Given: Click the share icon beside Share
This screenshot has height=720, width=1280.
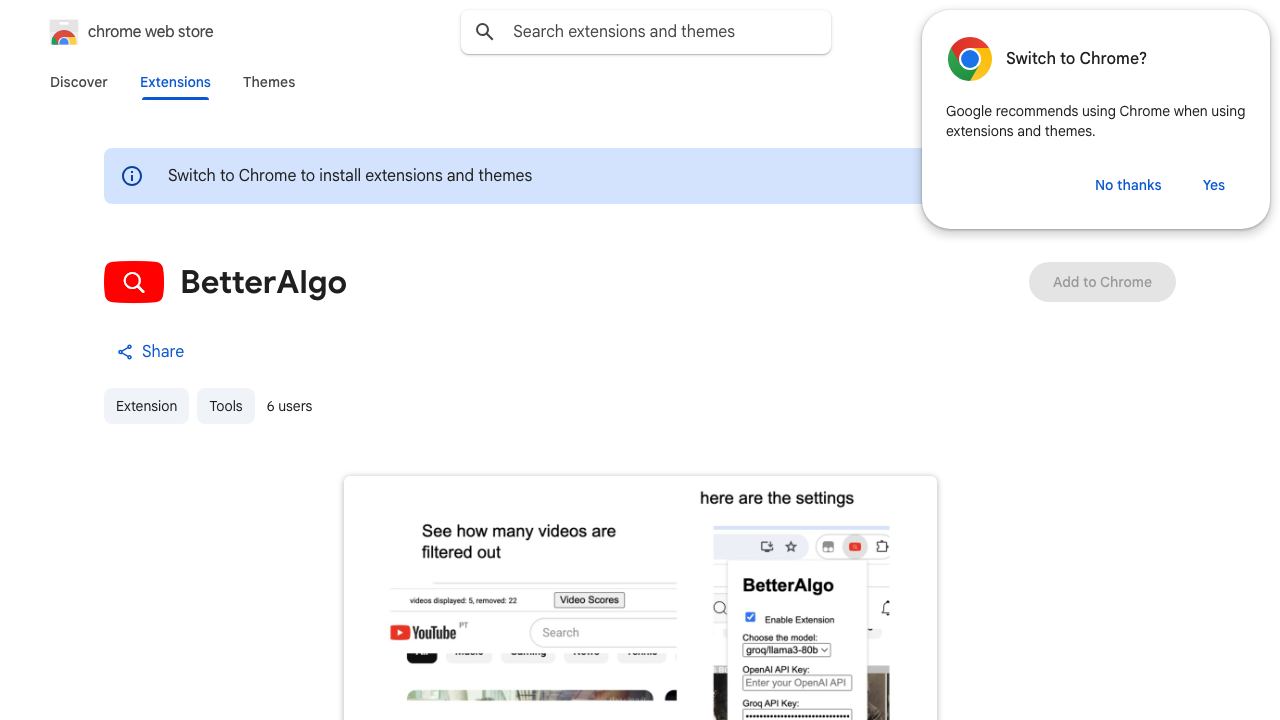Looking at the screenshot, I should (125, 352).
